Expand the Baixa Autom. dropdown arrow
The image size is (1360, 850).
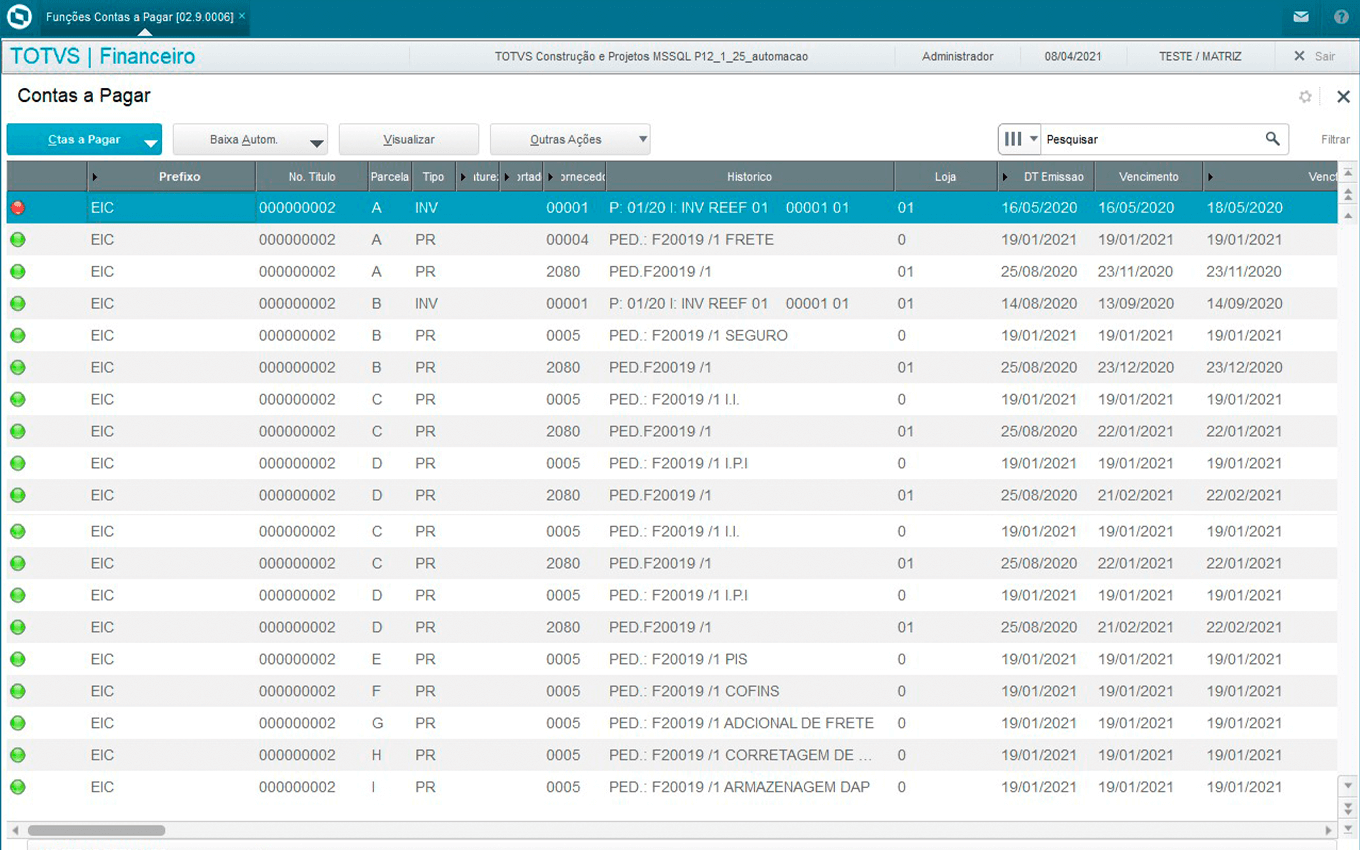(316, 143)
